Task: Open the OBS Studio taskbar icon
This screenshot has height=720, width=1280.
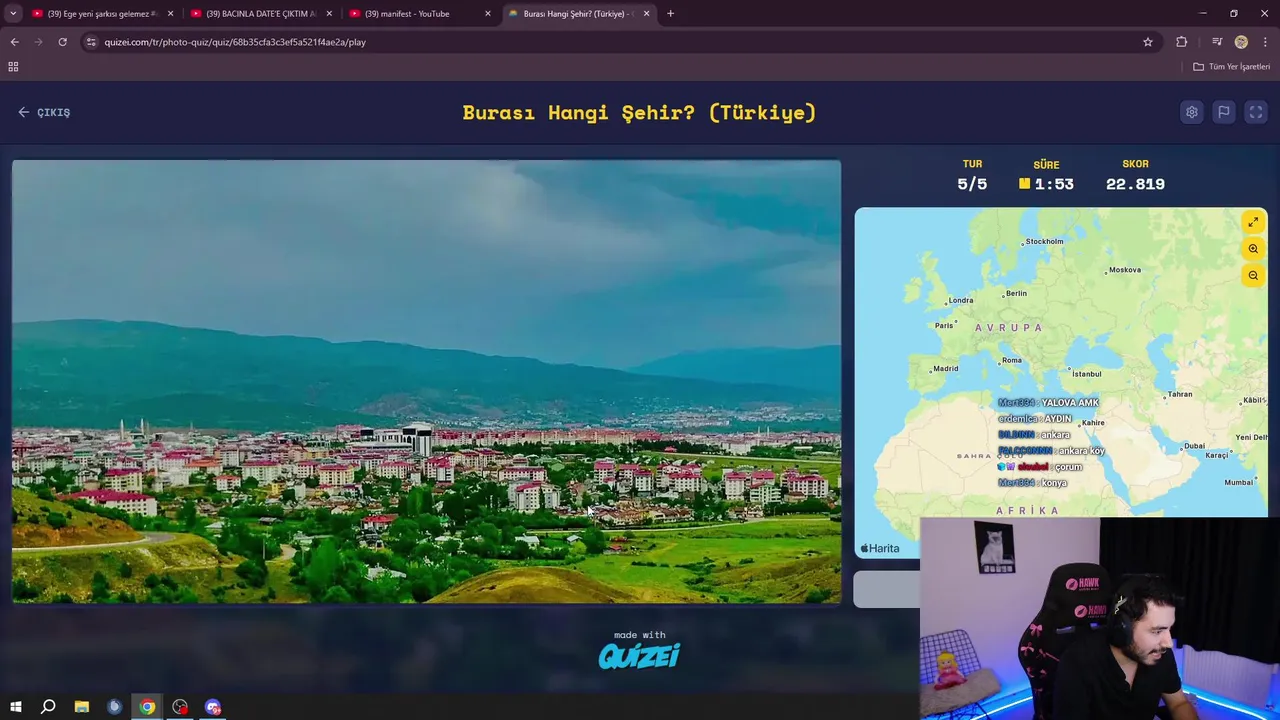Action: tap(180, 707)
